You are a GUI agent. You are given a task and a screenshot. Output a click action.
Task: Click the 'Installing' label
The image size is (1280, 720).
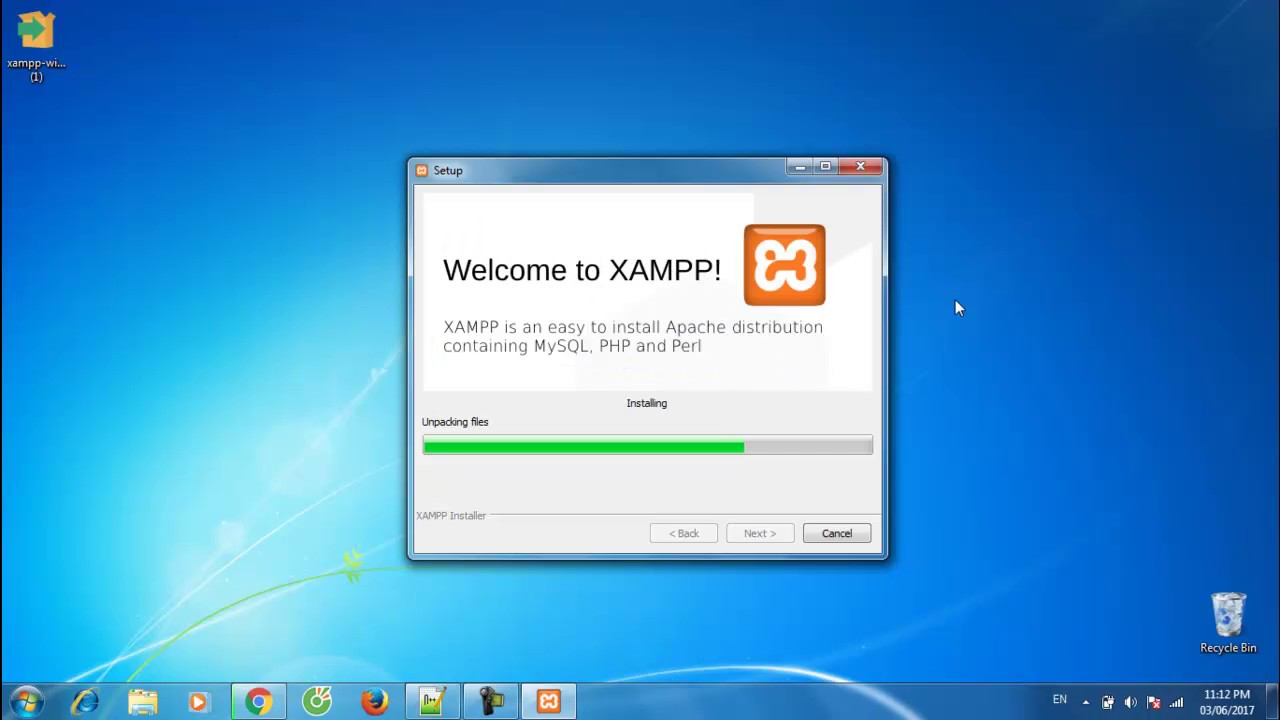(647, 403)
